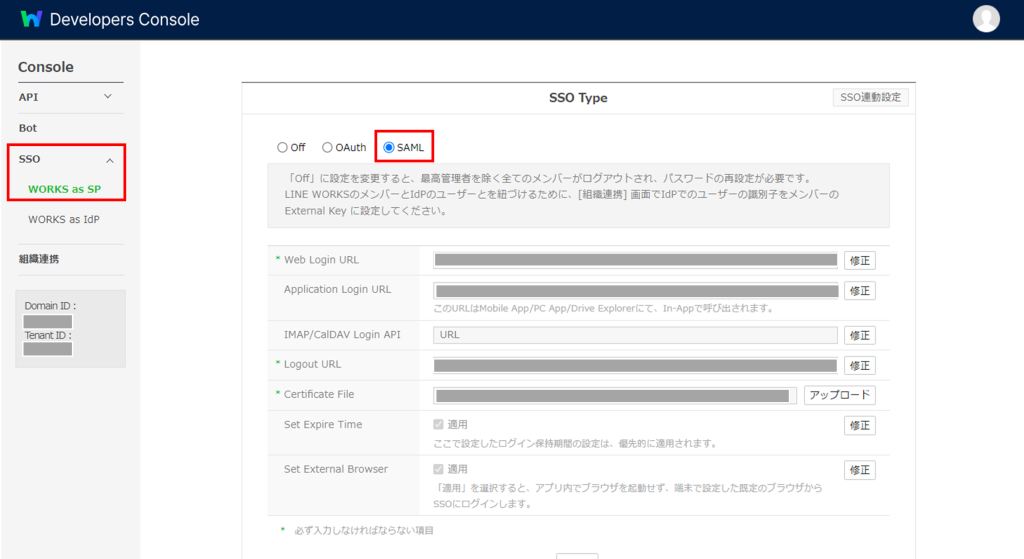Collapse the SSO menu section

(x=109, y=160)
